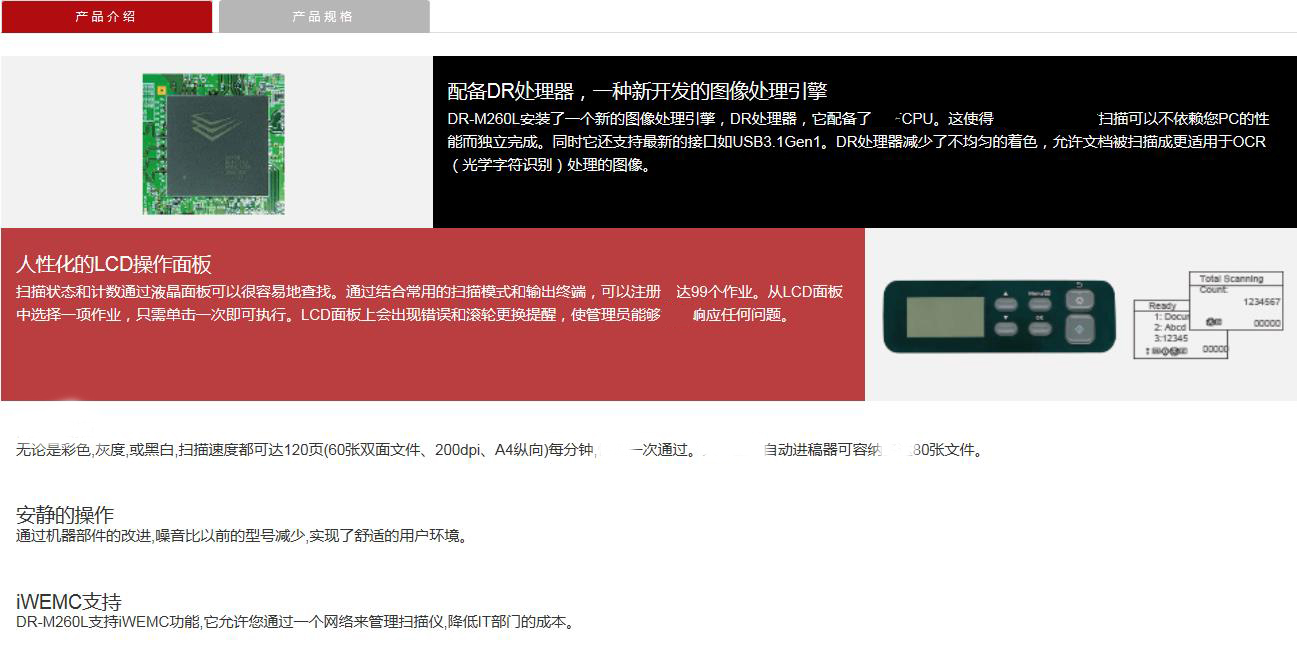Viewport: 1297px width, 659px height.
Task: Click the line starting "扫描状态和计数通过液晶面板"
Action: point(429,292)
